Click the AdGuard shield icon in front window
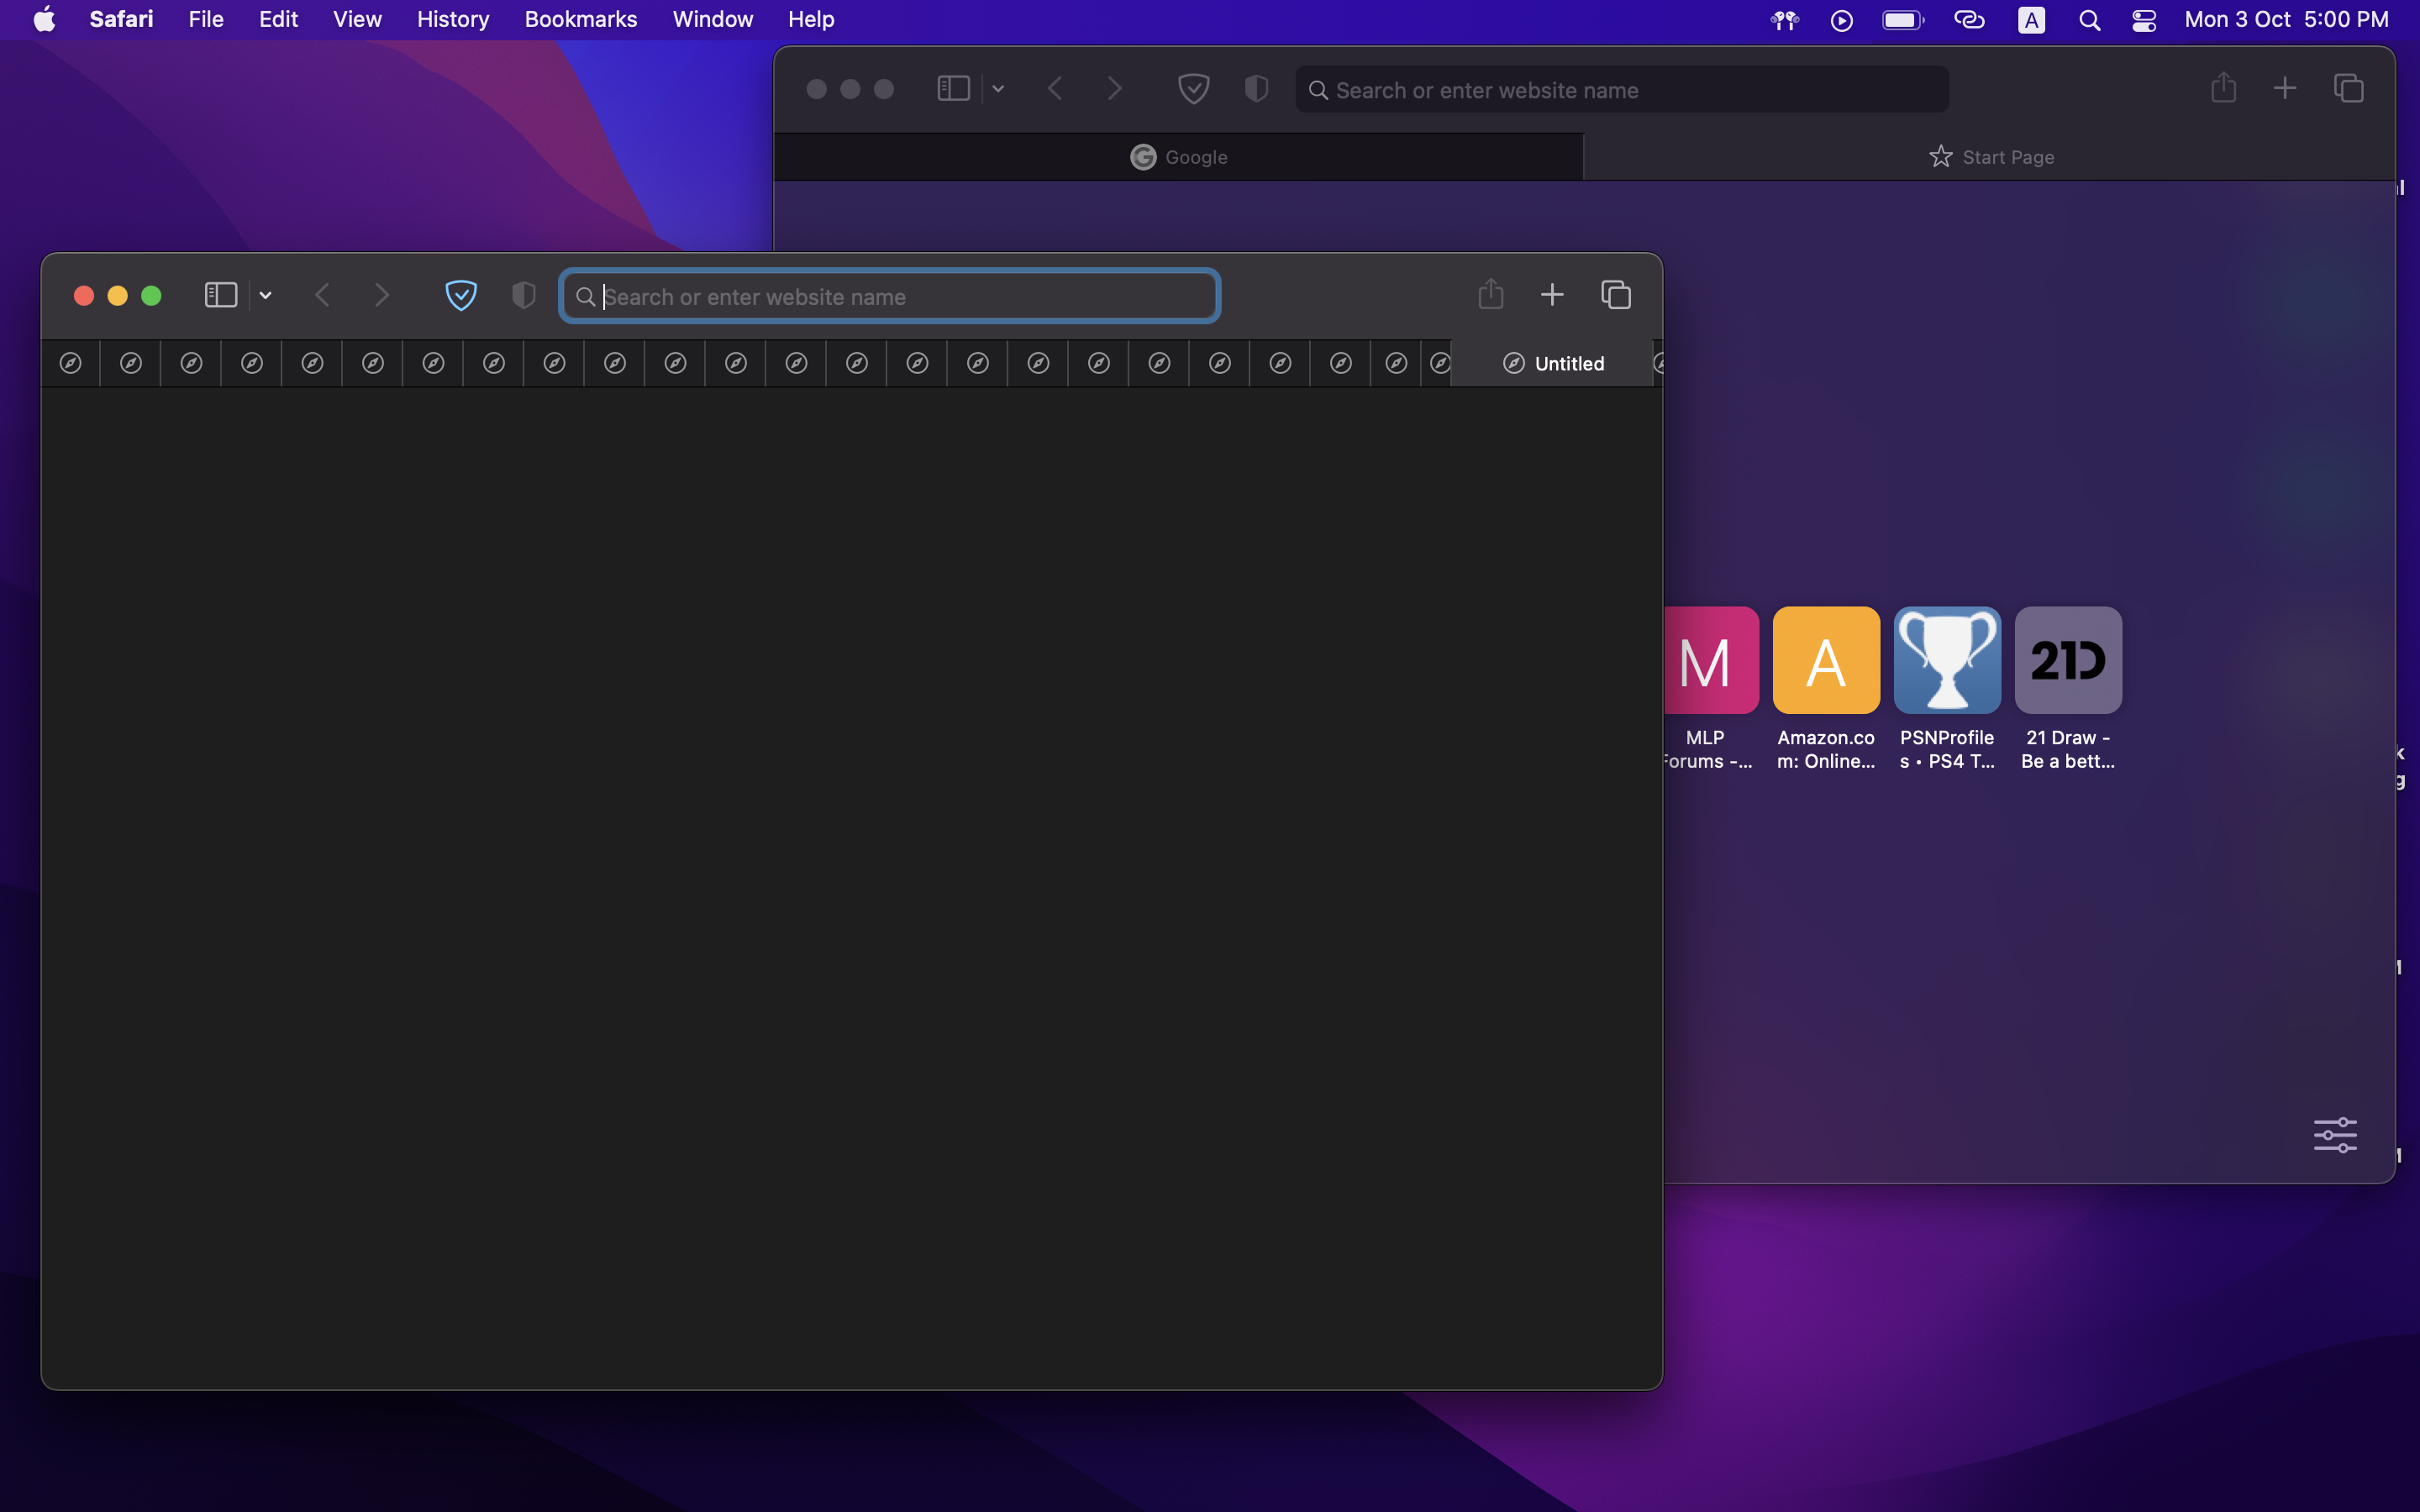Viewport: 2420px width, 1512px height. tap(461, 295)
